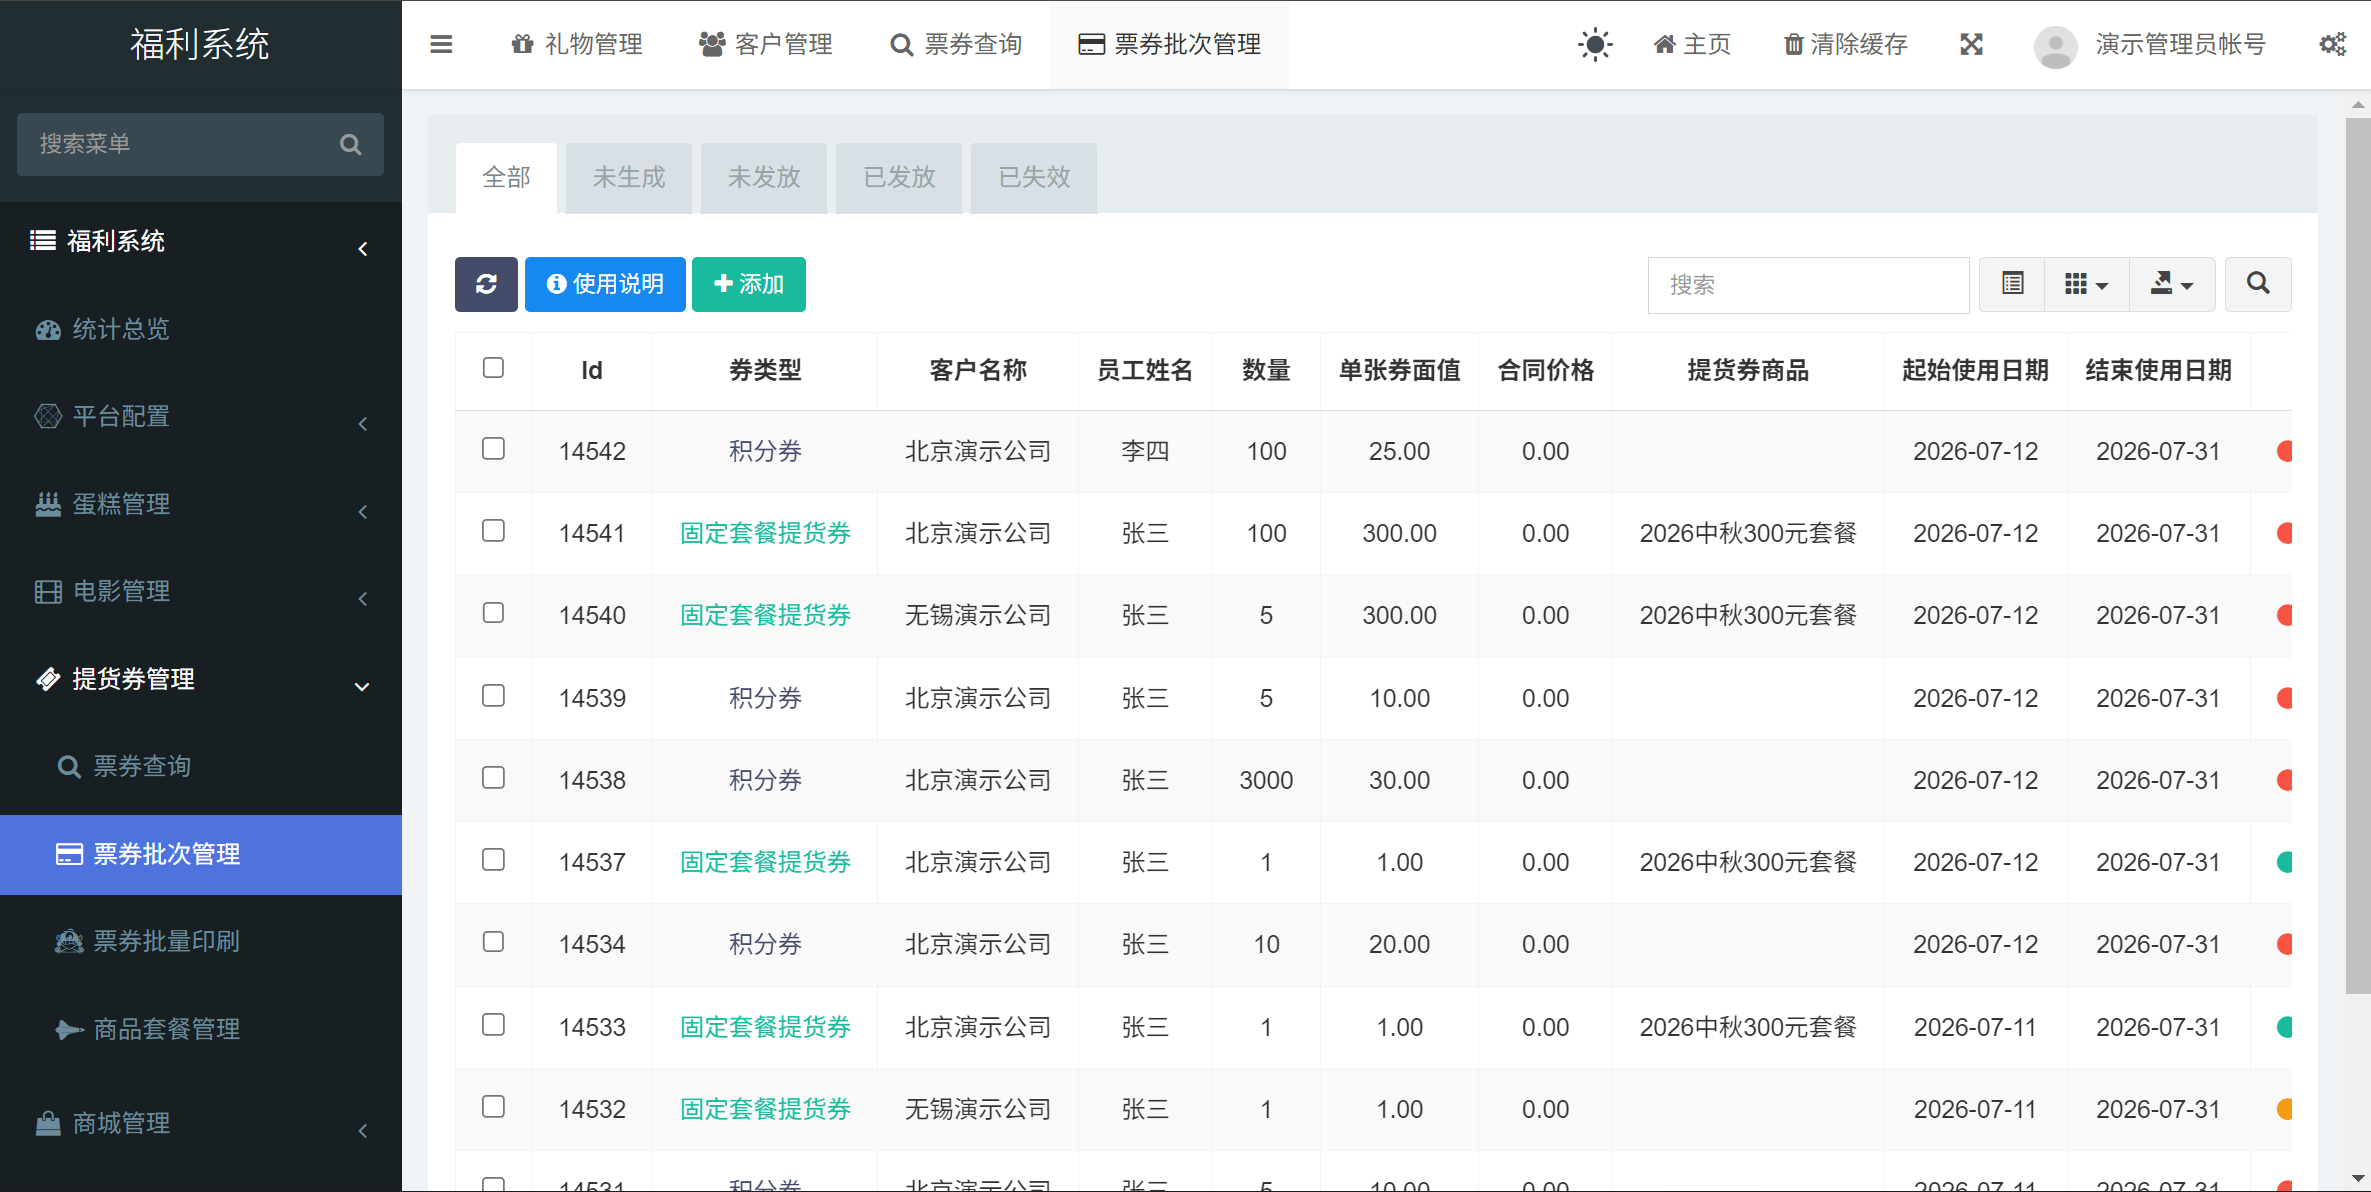
Task: Check the box for row 14539
Action: click(493, 696)
